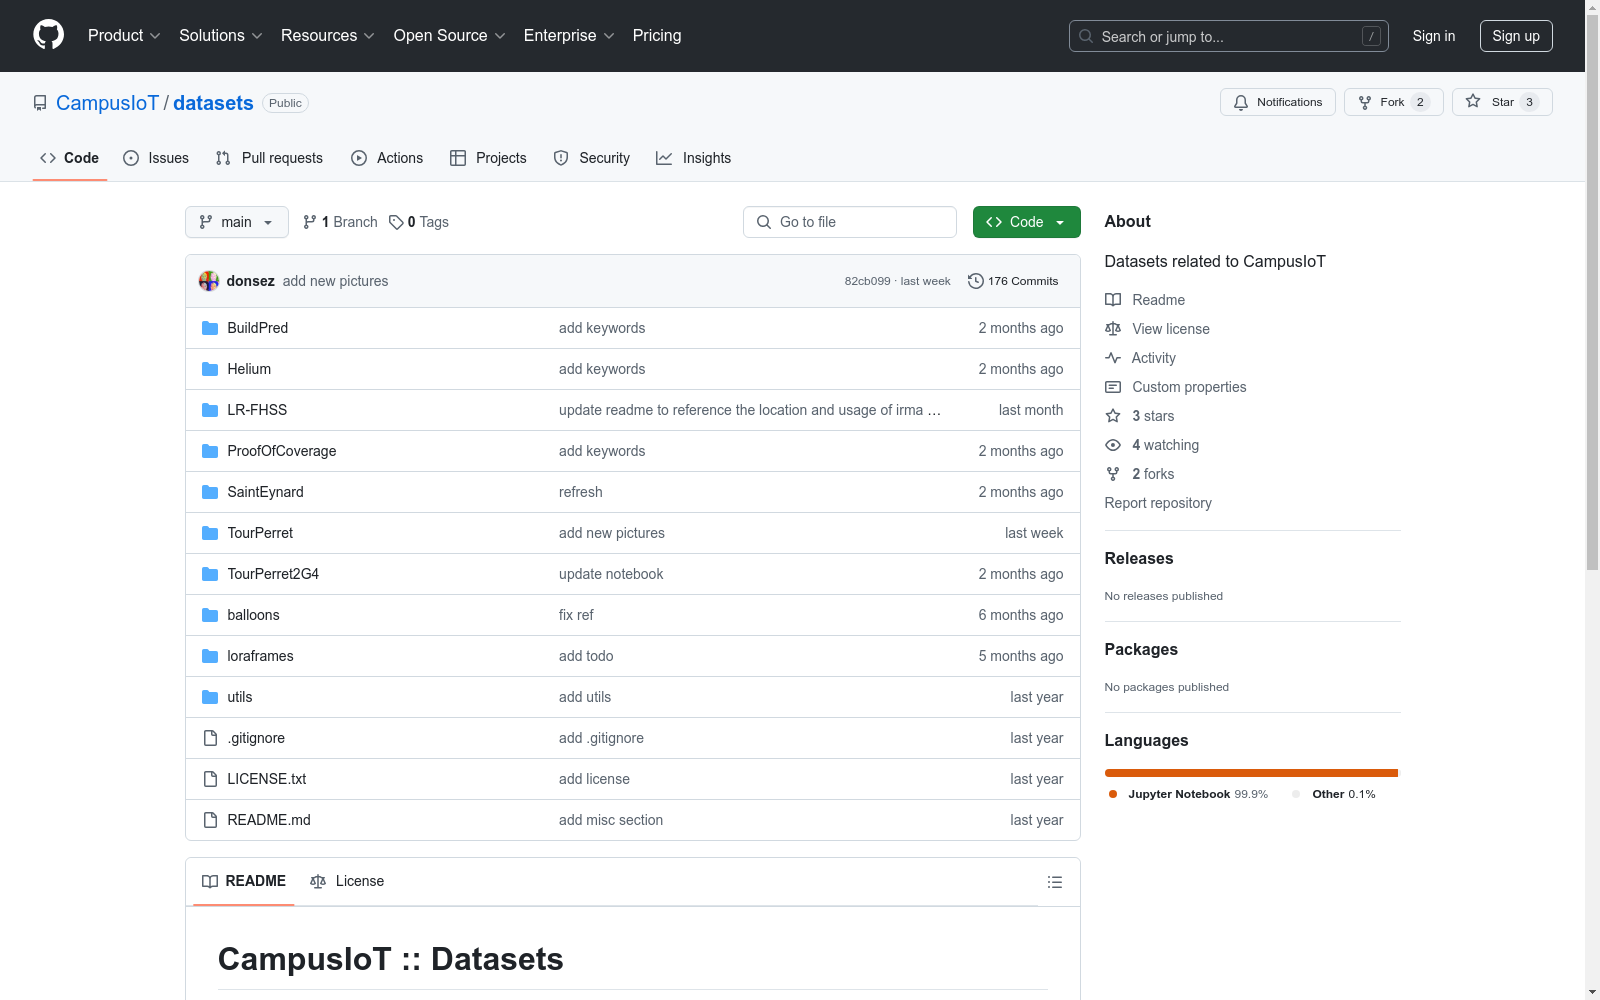Click the Notifications button

point(1278,102)
